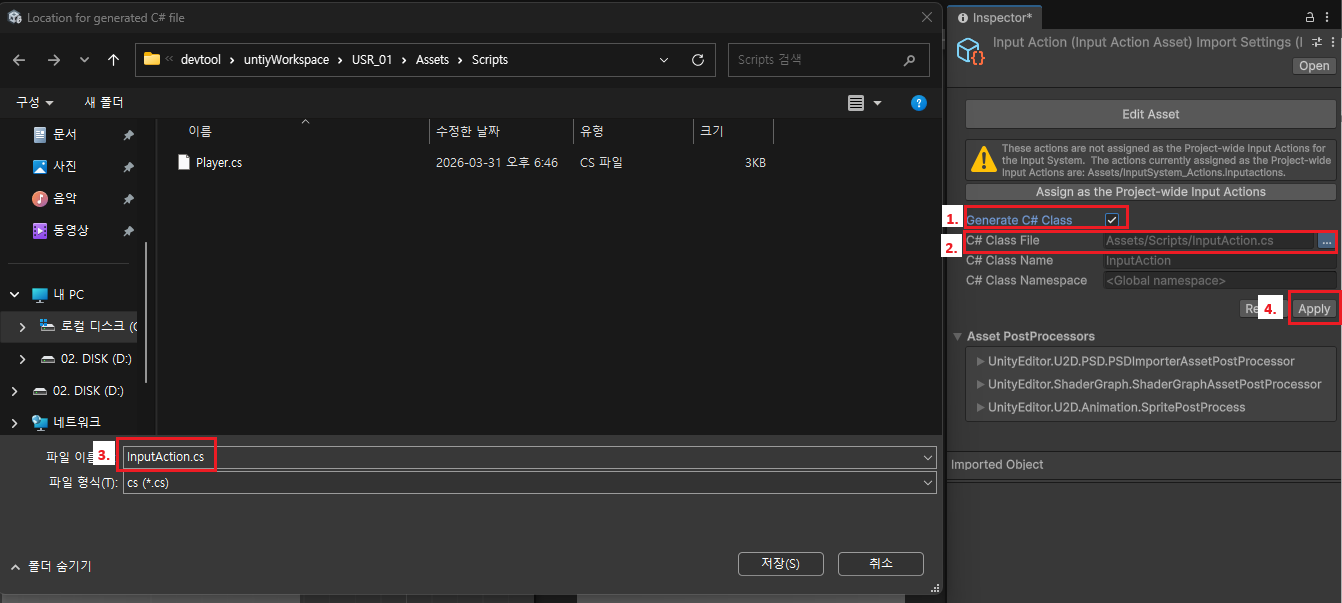Click the C# Class Namespace field
1342x603 pixels.
[1219, 281]
